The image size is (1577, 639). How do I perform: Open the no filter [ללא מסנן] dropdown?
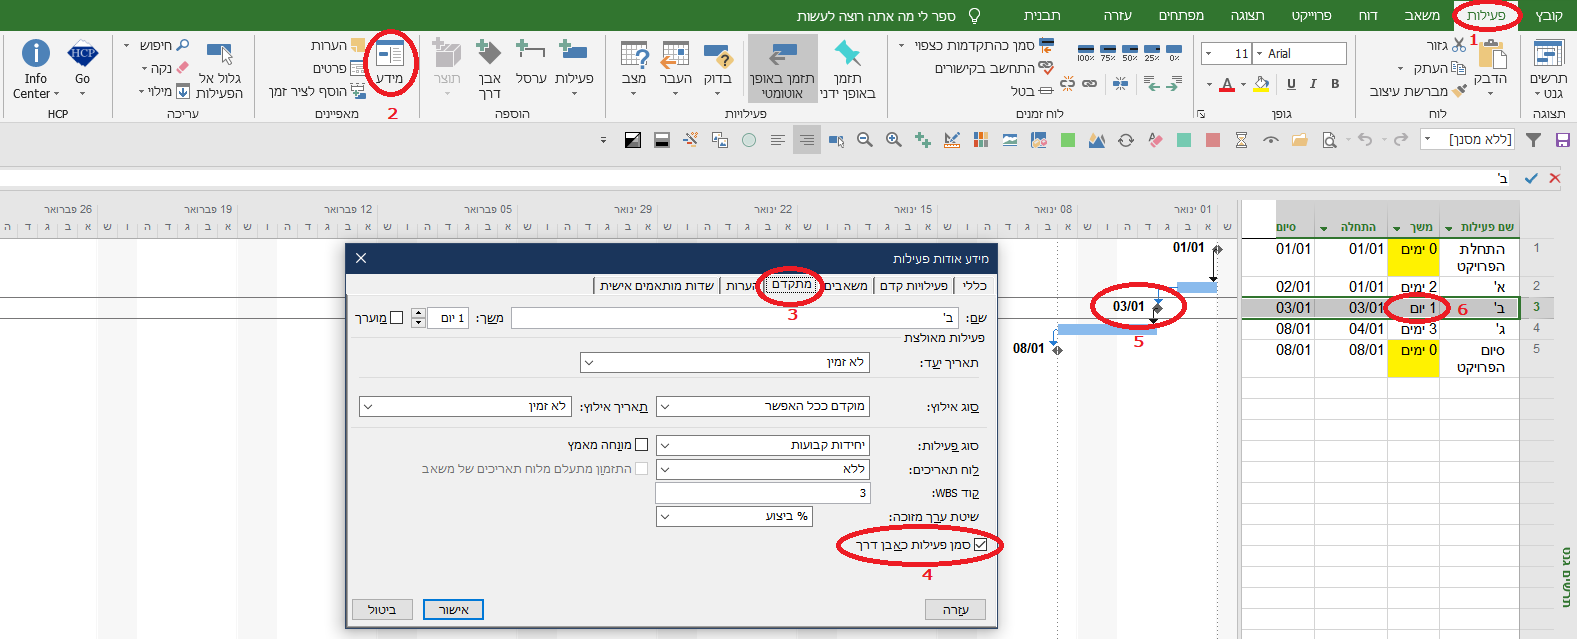coord(1427,140)
